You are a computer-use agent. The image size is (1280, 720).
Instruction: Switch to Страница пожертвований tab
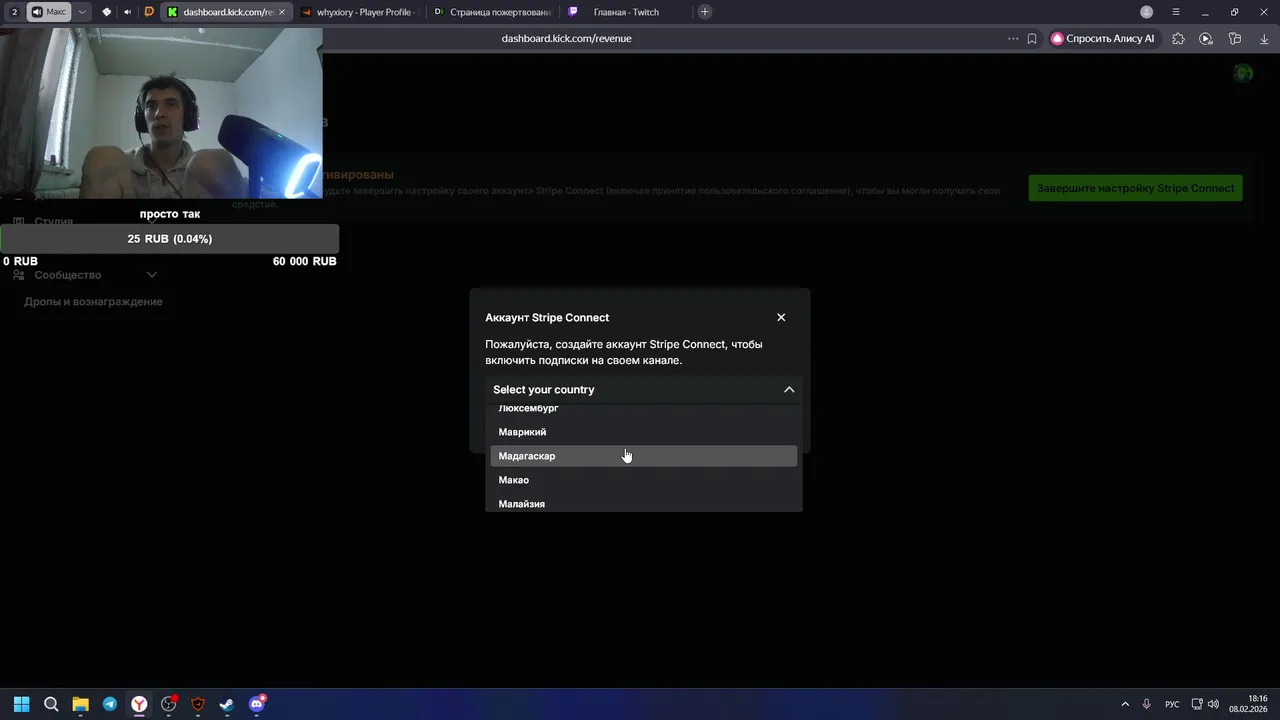click(x=491, y=12)
